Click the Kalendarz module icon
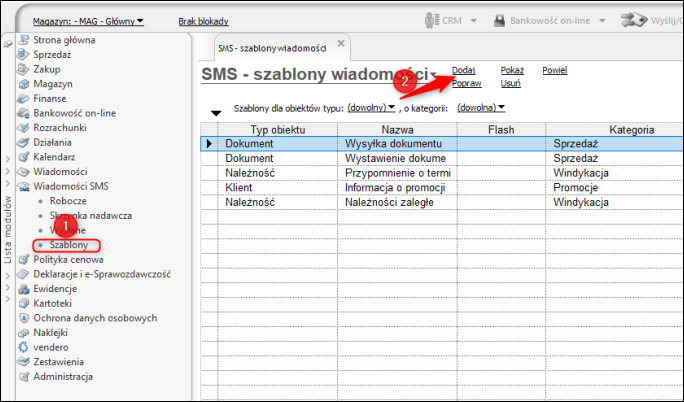This screenshot has width=684, height=402. [x=23, y=157]
